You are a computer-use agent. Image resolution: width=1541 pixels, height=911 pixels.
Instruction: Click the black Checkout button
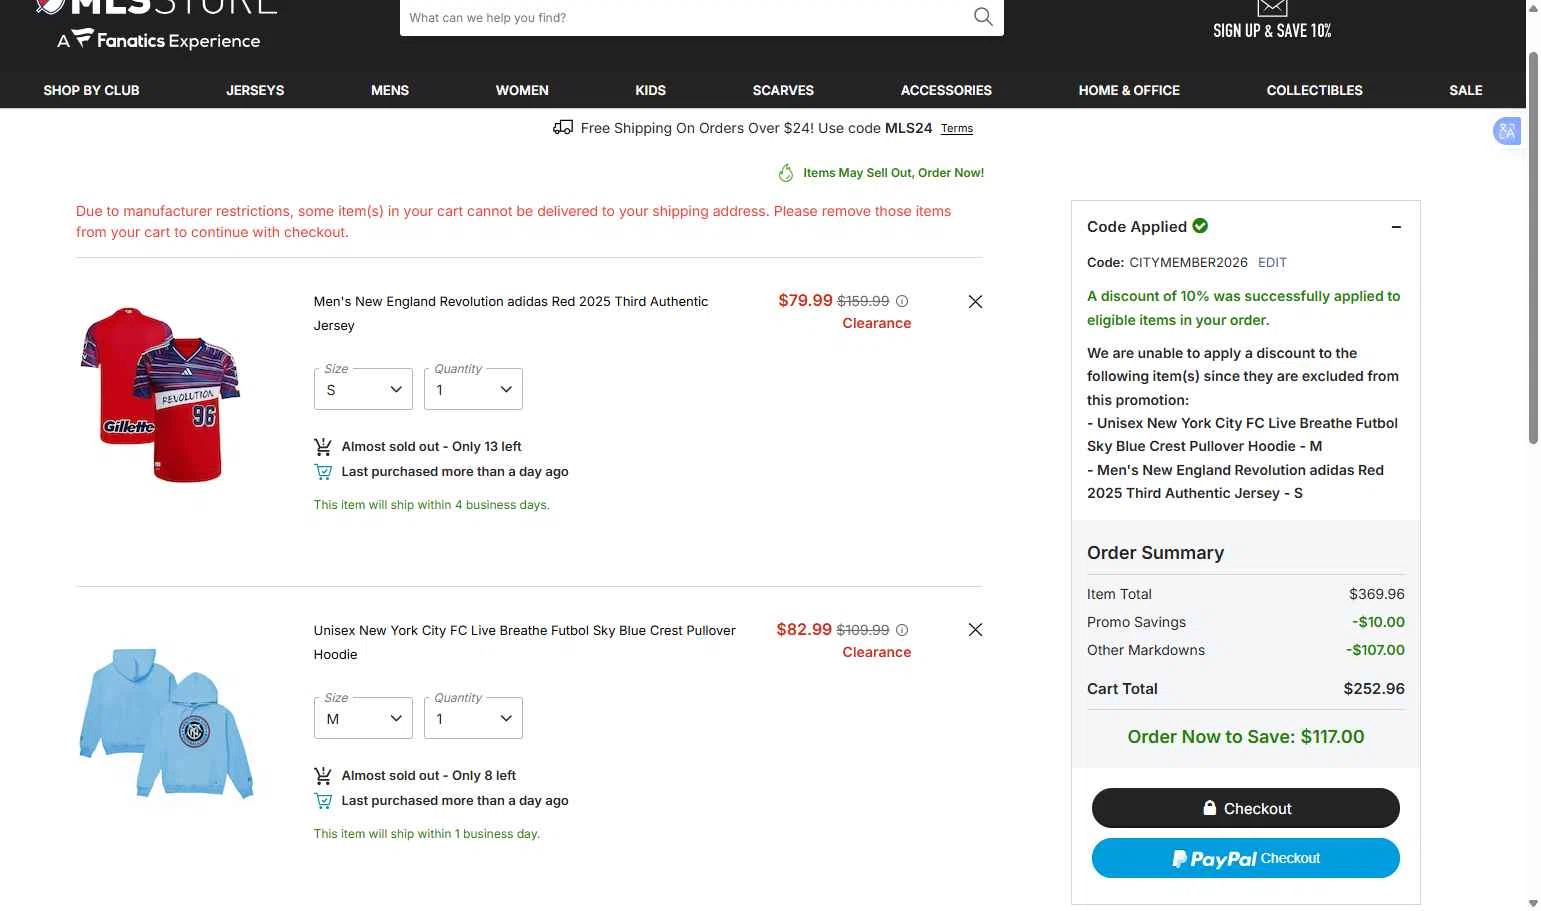[x=1246, y=808]
